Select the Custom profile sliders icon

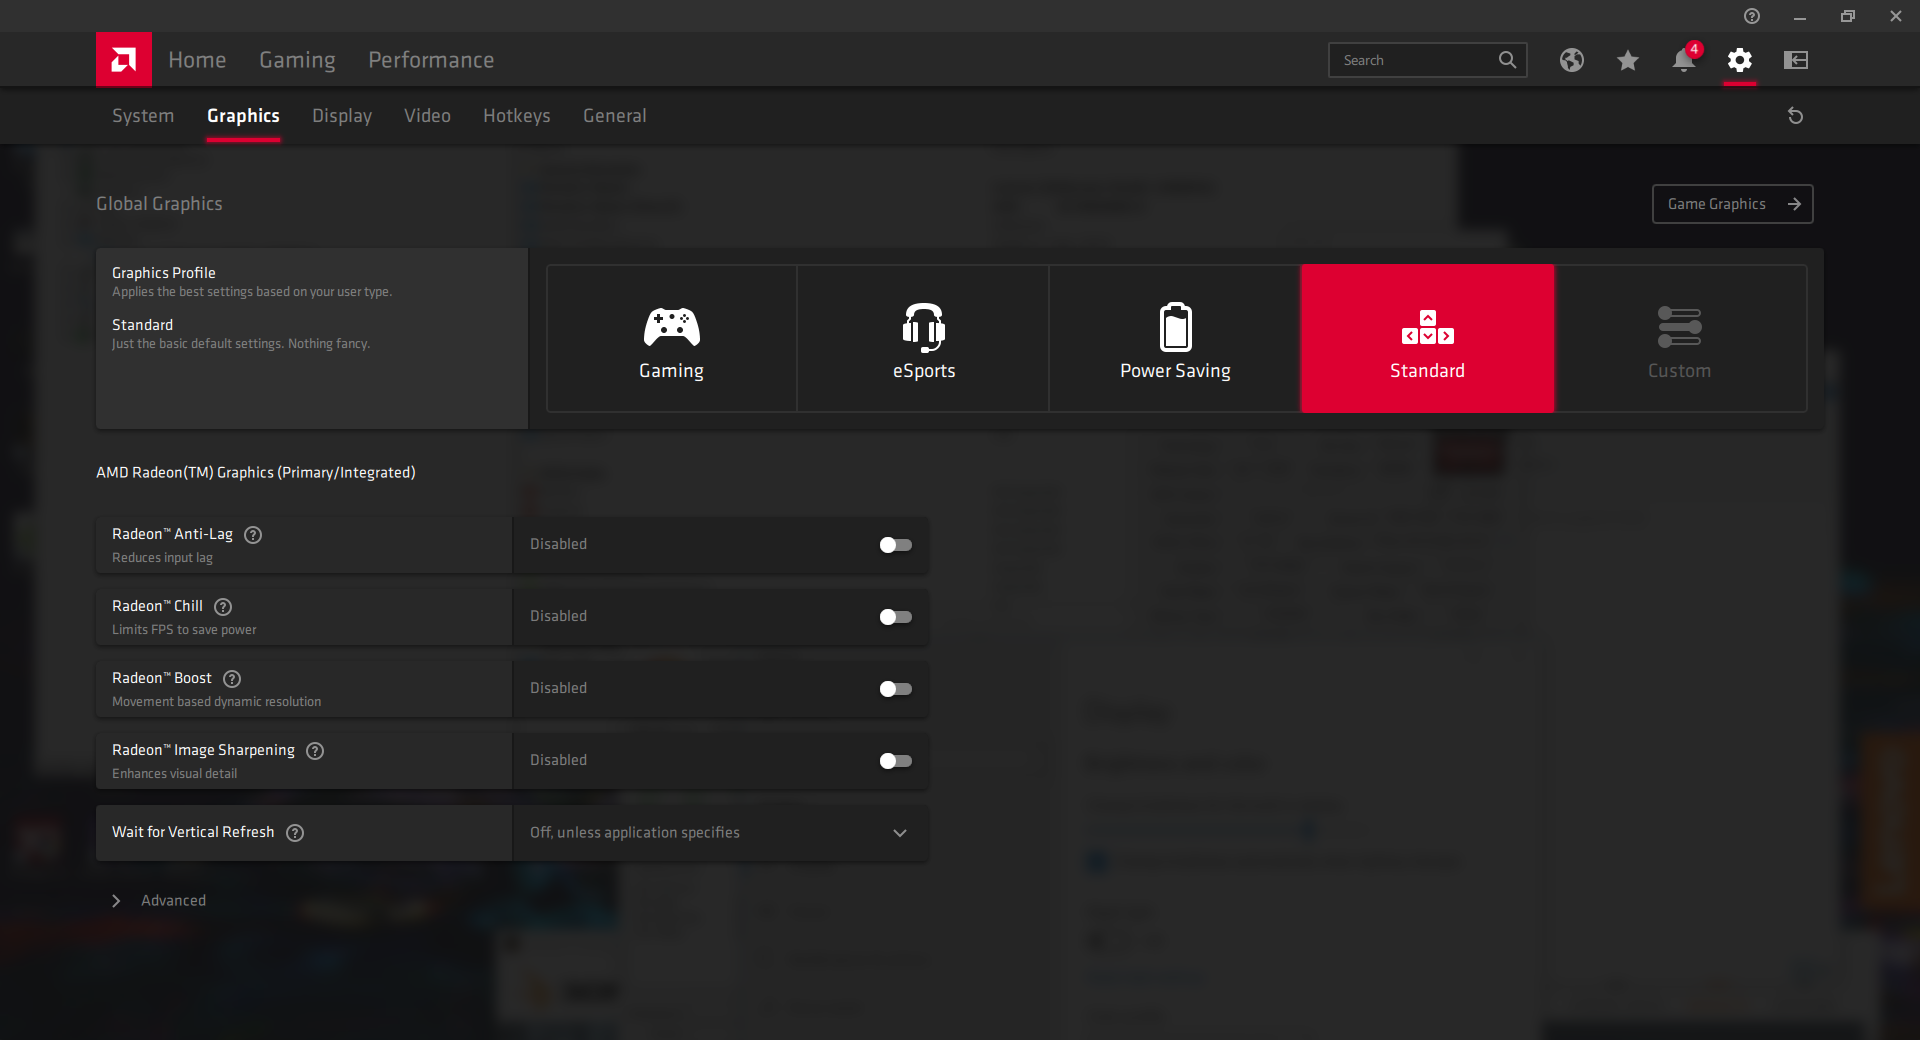(x=1680, y=327)
